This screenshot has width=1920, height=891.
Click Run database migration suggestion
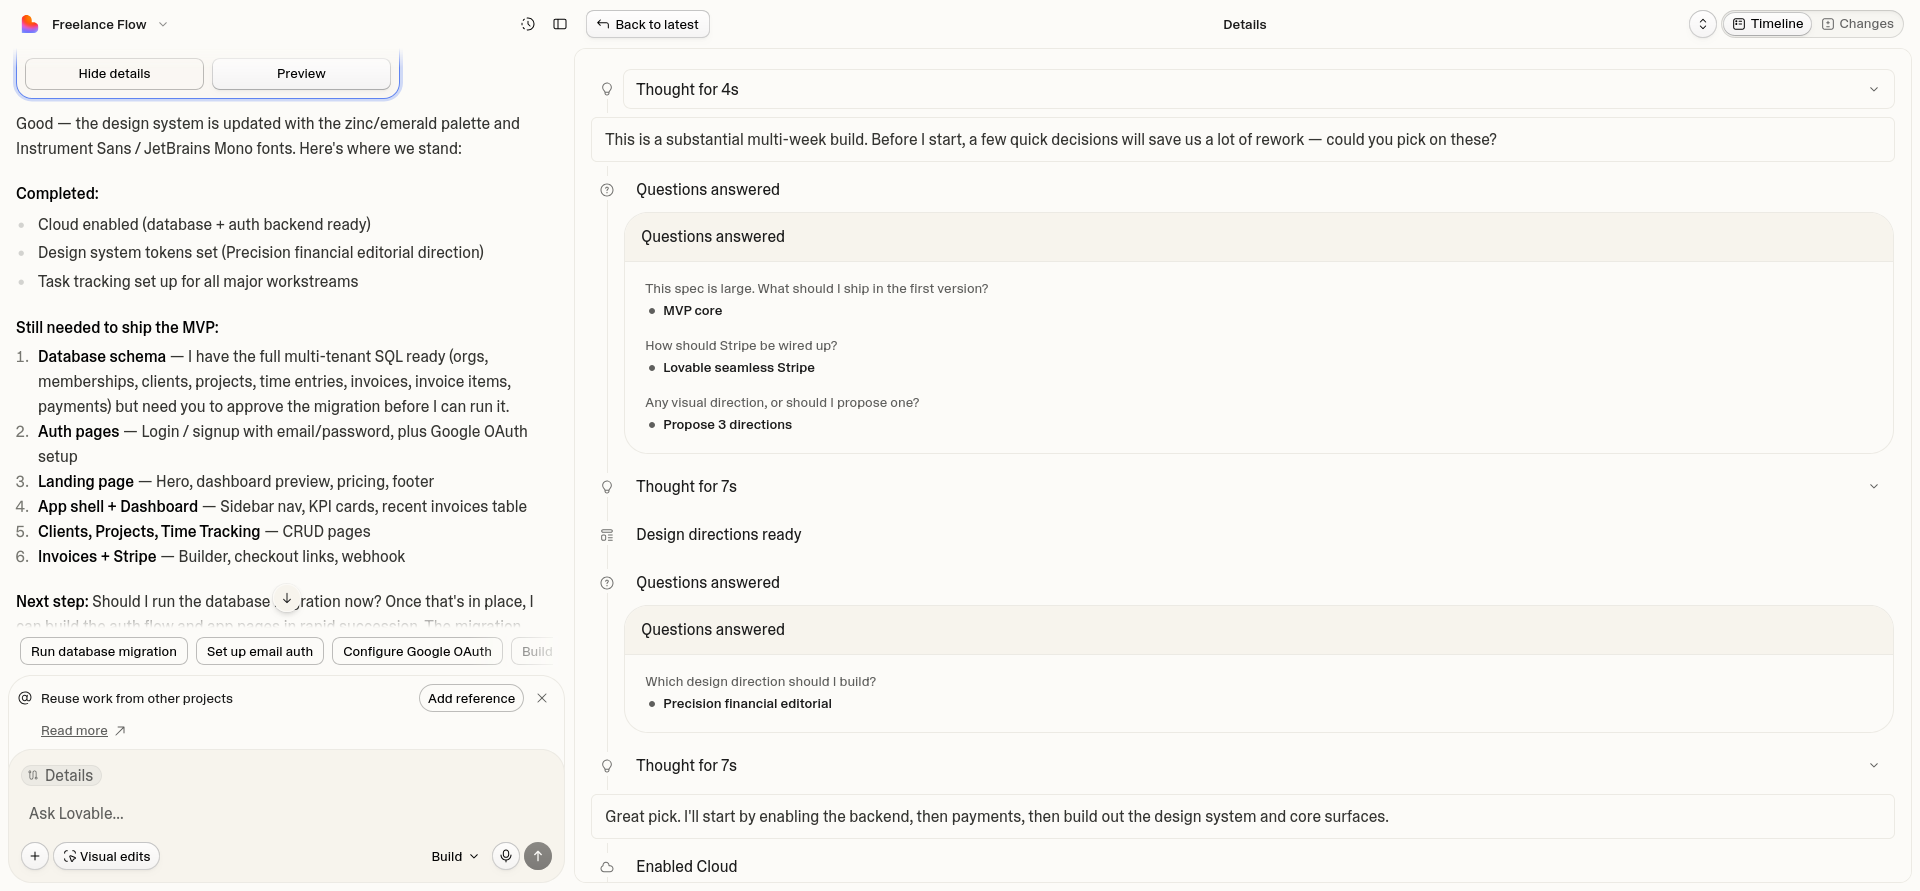[x=104, y=652]
